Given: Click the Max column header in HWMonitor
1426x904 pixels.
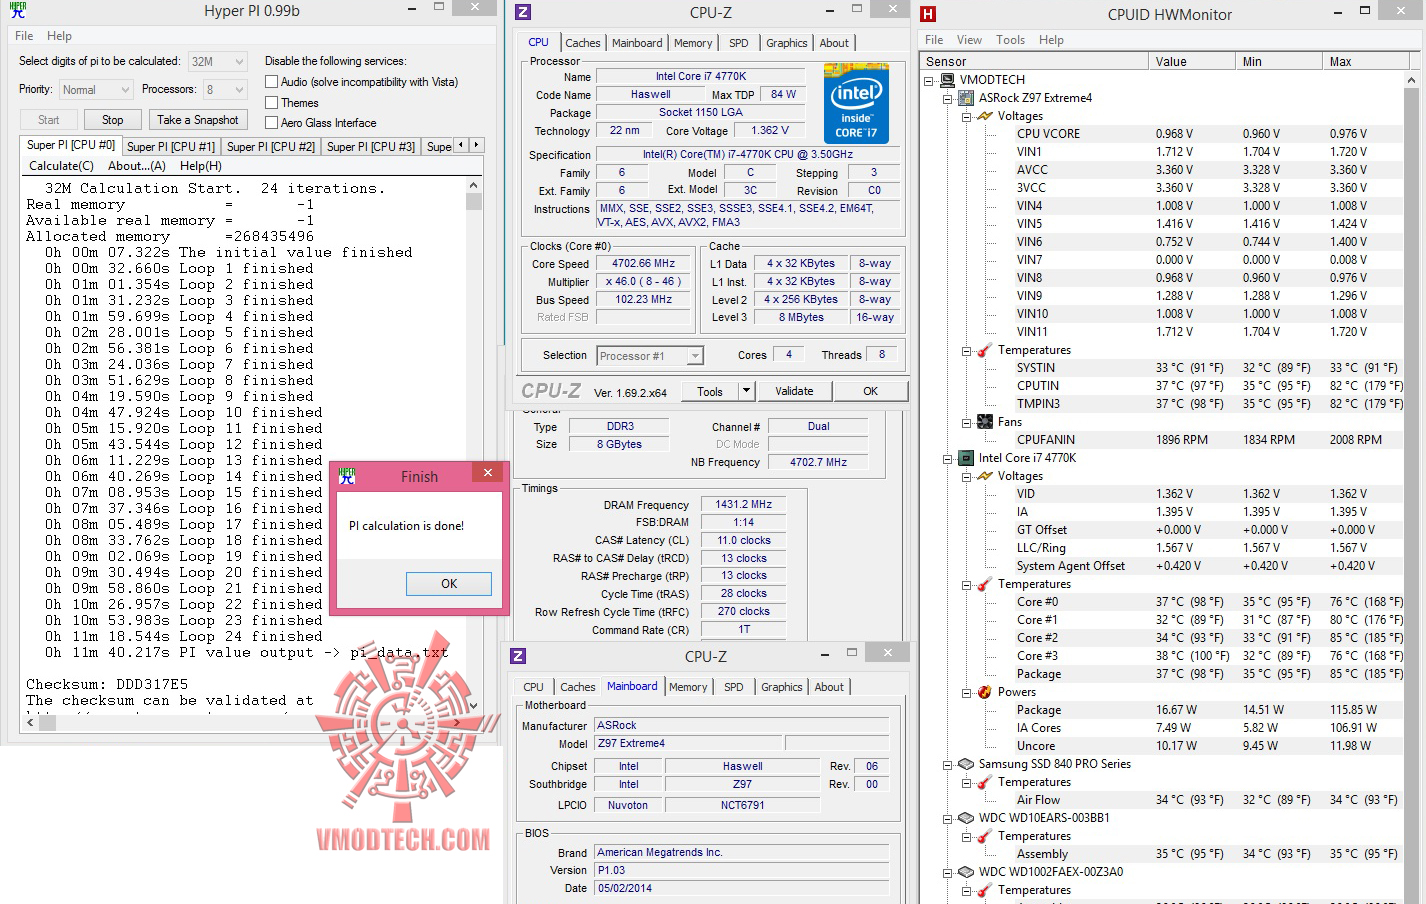Looking at the screenshot, I should pyautogui.click(x=1361, y=61).
